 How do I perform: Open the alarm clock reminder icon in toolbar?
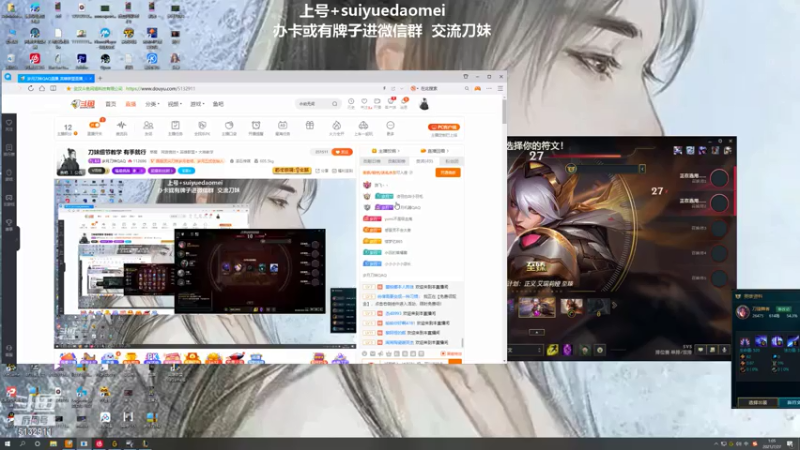pyautogui.click(x=256, y=125)
